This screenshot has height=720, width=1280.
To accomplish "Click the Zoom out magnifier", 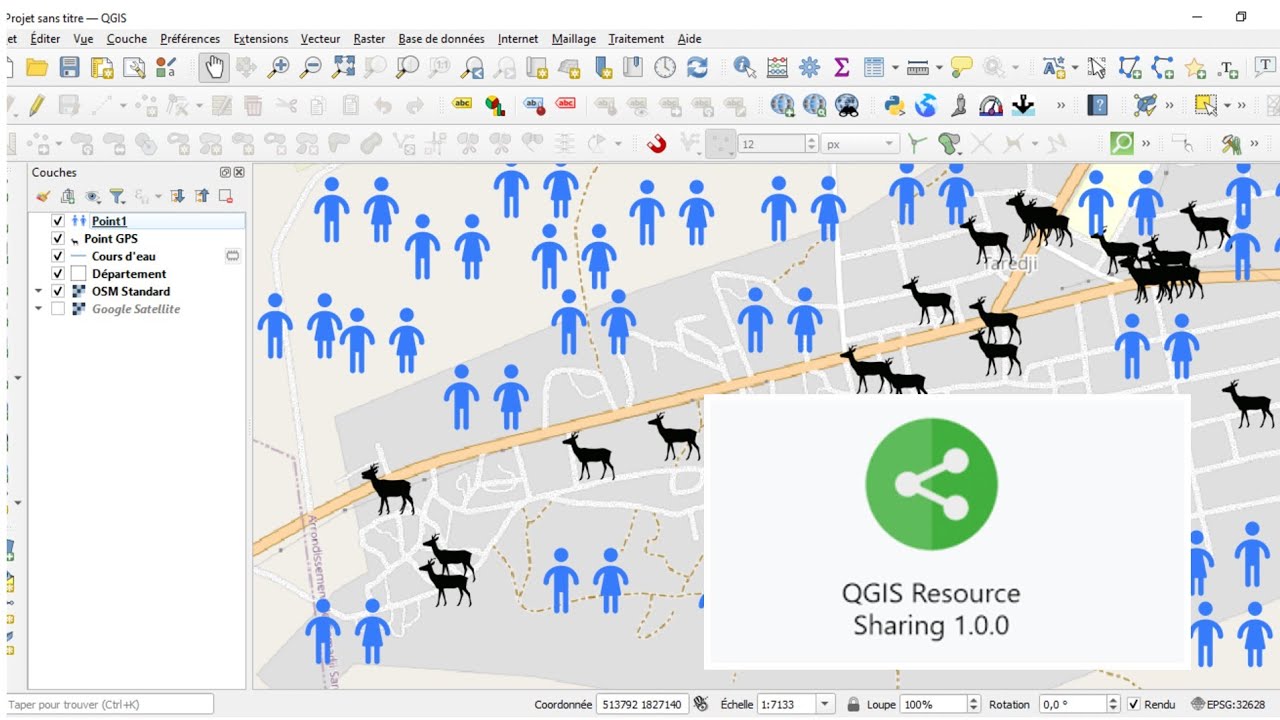I will [x=311, y=67].
